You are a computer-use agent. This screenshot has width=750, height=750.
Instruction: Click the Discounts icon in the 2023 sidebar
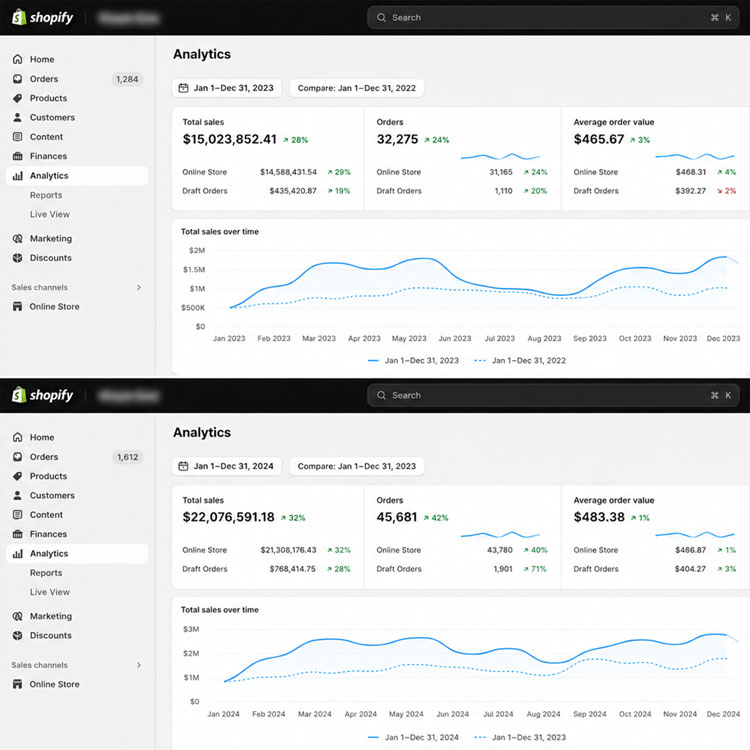[x=18, y=258]
